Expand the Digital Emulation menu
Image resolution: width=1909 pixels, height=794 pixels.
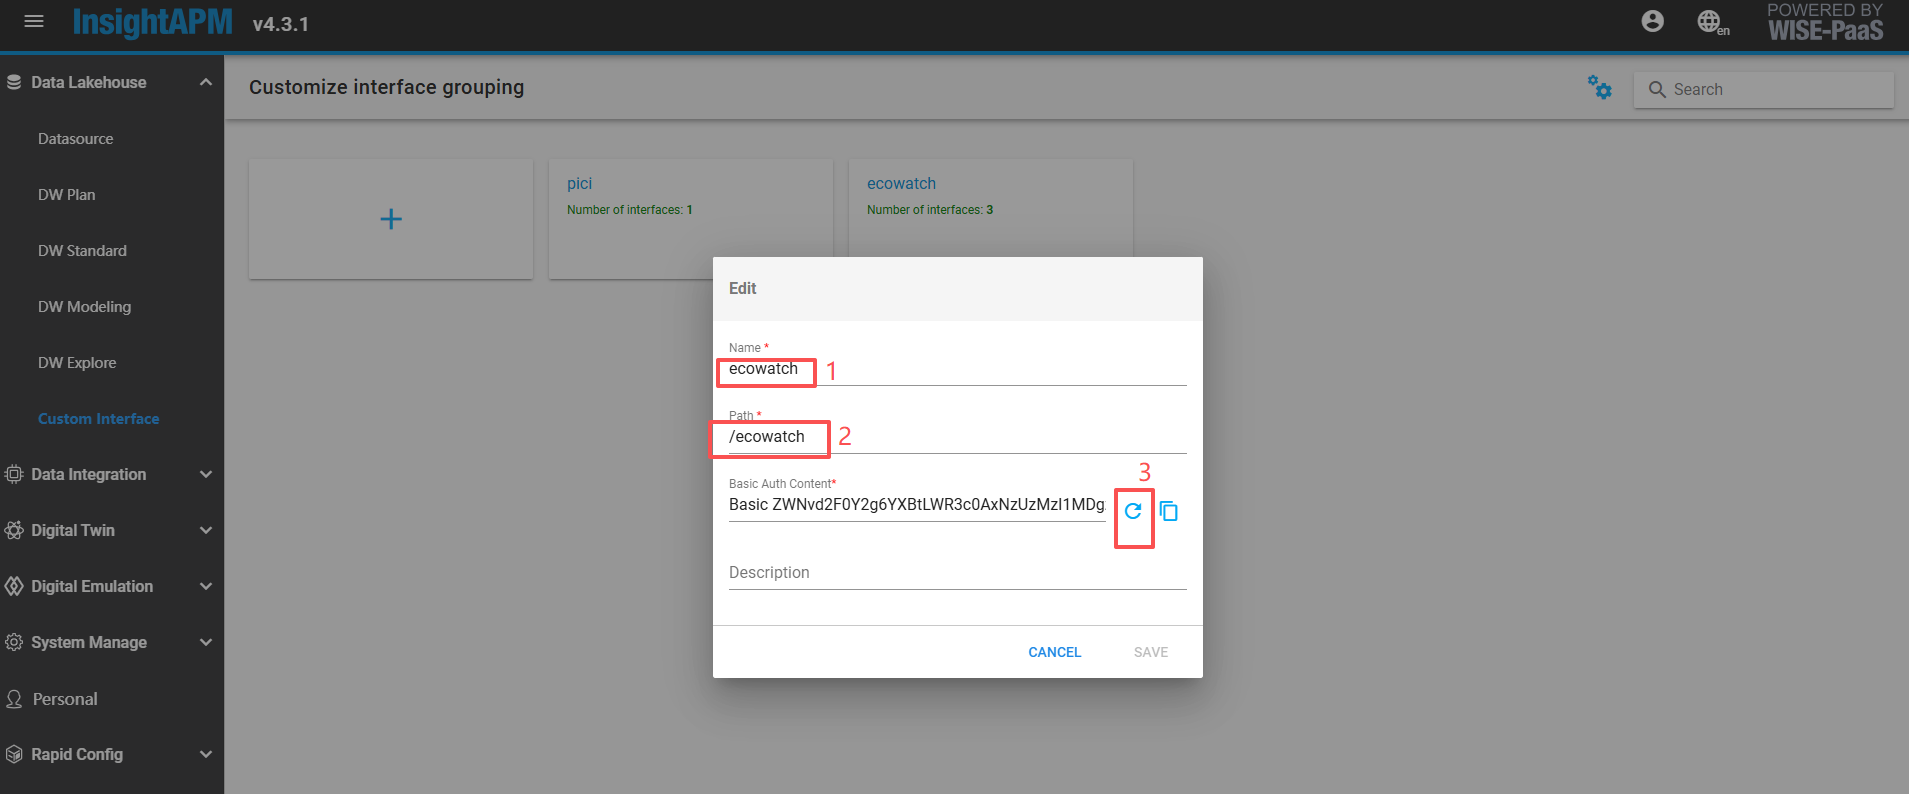pyautogui.click(x=206, y=586)
